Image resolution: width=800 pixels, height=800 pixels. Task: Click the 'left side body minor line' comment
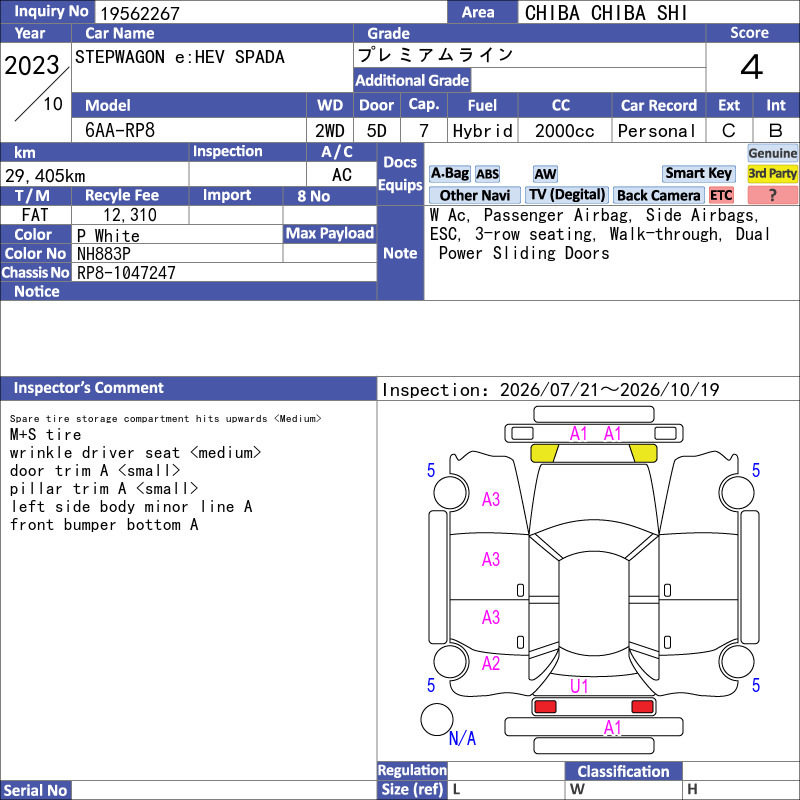pos(131,507)
